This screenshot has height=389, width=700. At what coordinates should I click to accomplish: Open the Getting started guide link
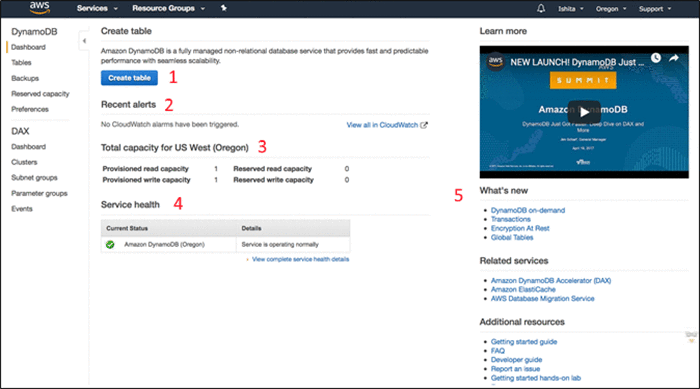pyautogui.click(x=524, y=342)
